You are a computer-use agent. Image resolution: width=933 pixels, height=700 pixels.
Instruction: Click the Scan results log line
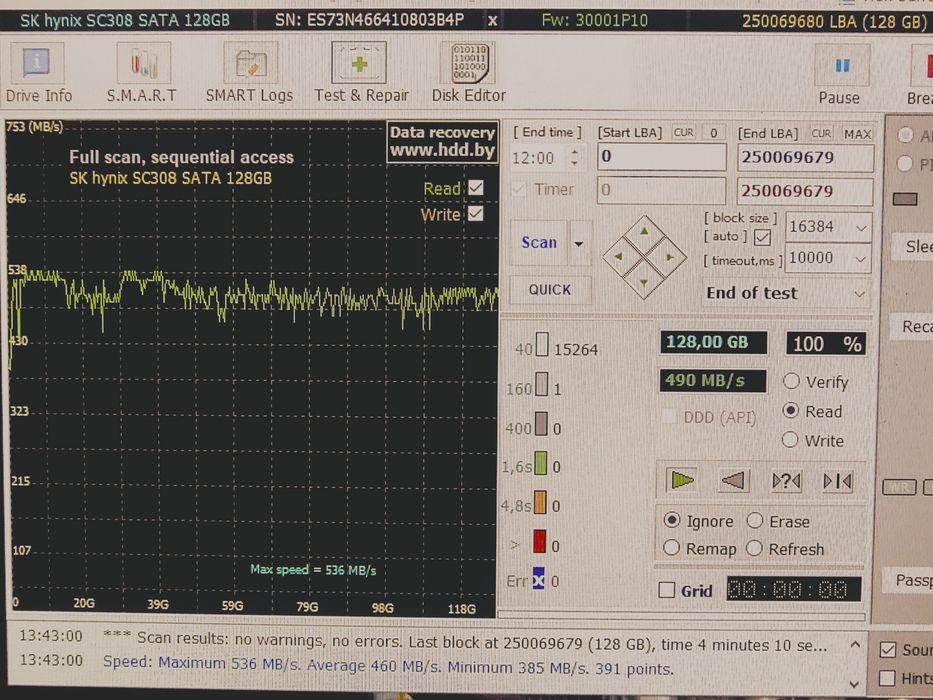tap(464, 641)
